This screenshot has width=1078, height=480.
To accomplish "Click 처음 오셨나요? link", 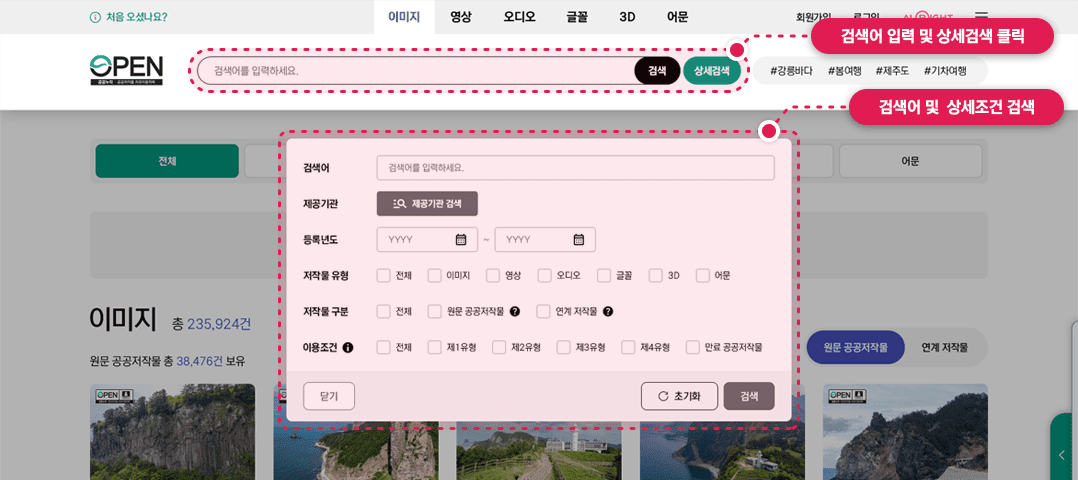I will click(x=137, y=17).
